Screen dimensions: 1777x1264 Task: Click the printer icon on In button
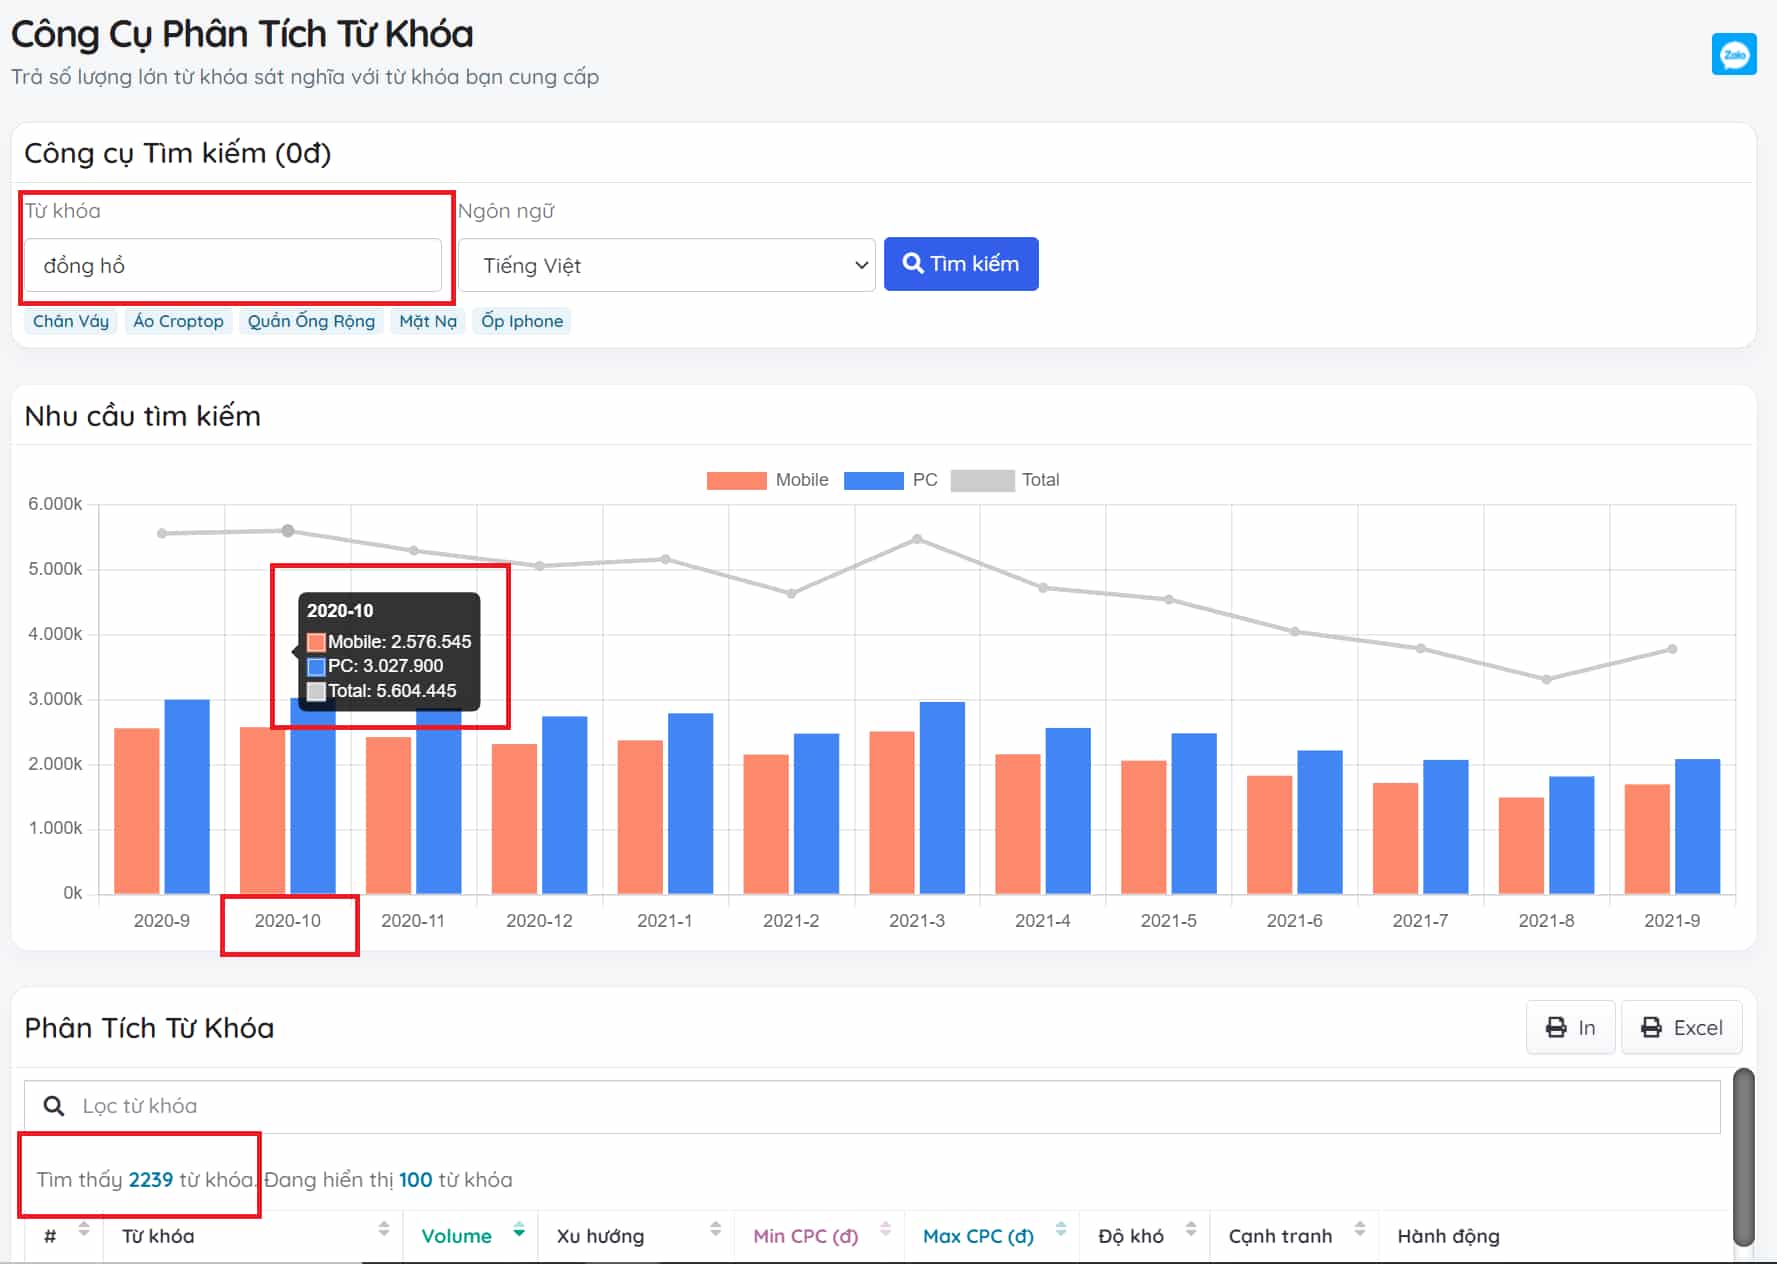click(x=1556, y=1028)
